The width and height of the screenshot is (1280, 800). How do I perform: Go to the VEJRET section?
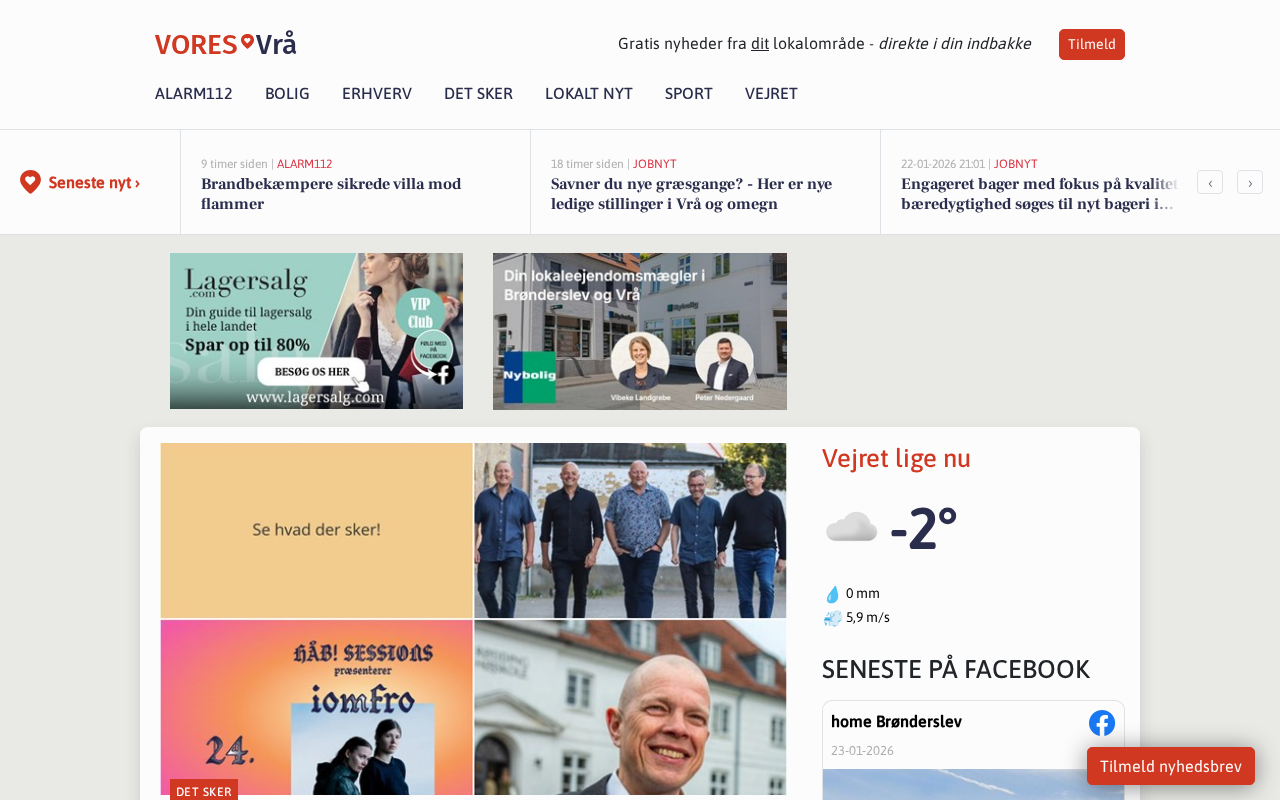coord(771,94)
